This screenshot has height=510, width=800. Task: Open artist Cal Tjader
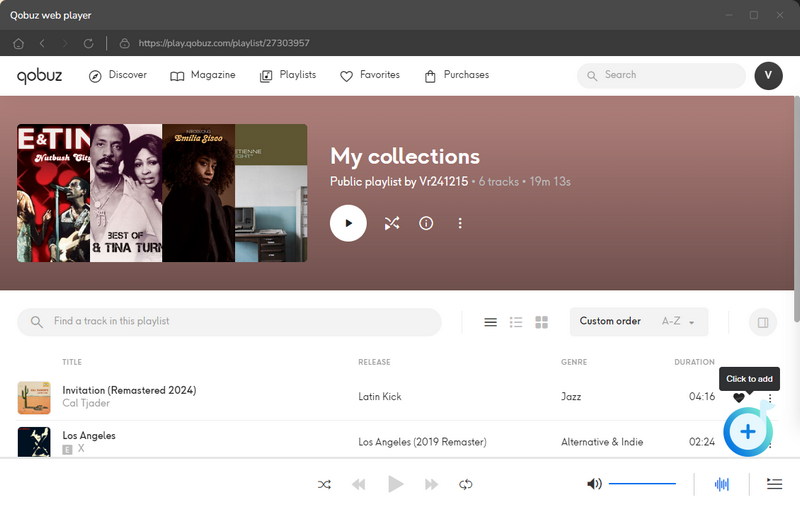tap(86, 403)
